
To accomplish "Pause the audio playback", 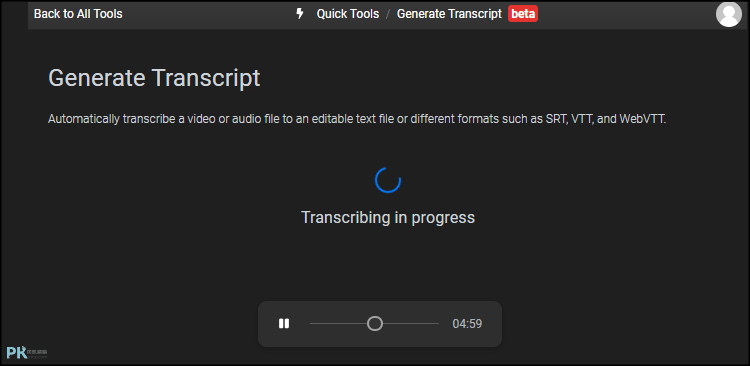I will pos(284,324).
